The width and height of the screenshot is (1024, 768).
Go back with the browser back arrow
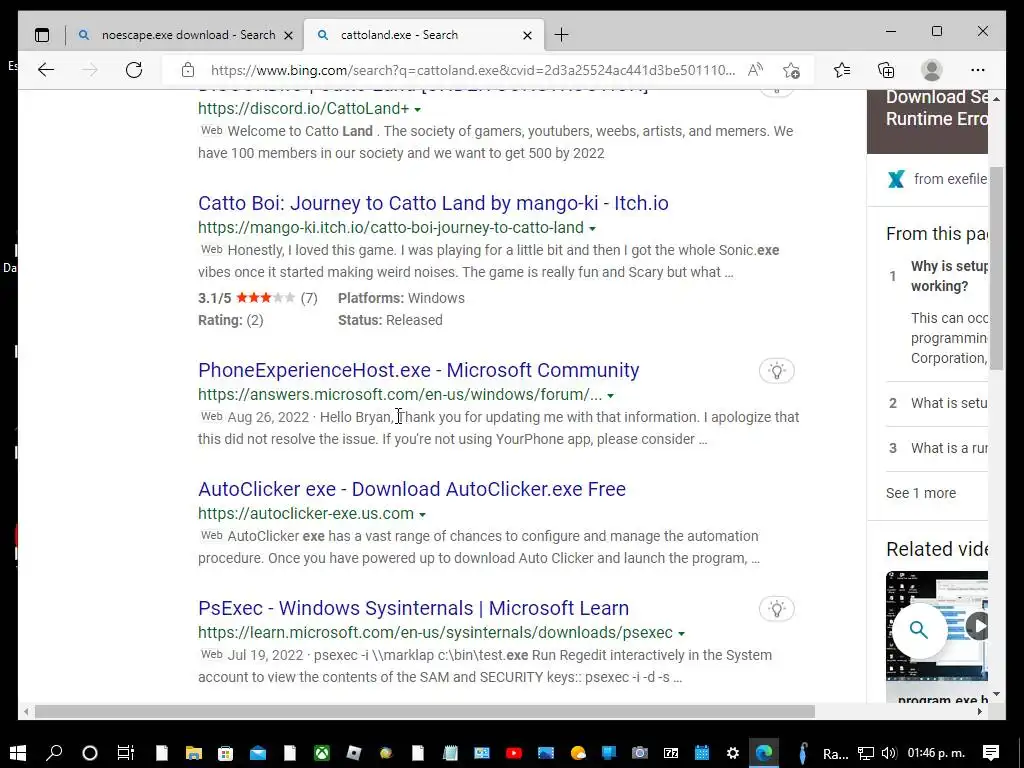pyautogui.click(x=46, y=70)
